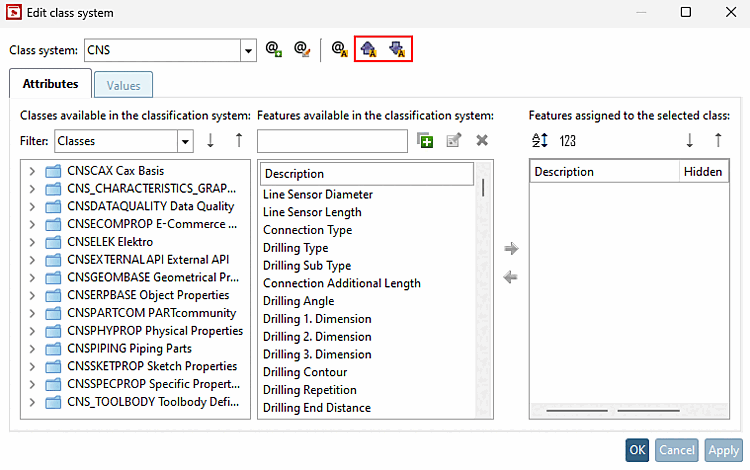Remove assigned feature with left arrow

coord(511,277)
